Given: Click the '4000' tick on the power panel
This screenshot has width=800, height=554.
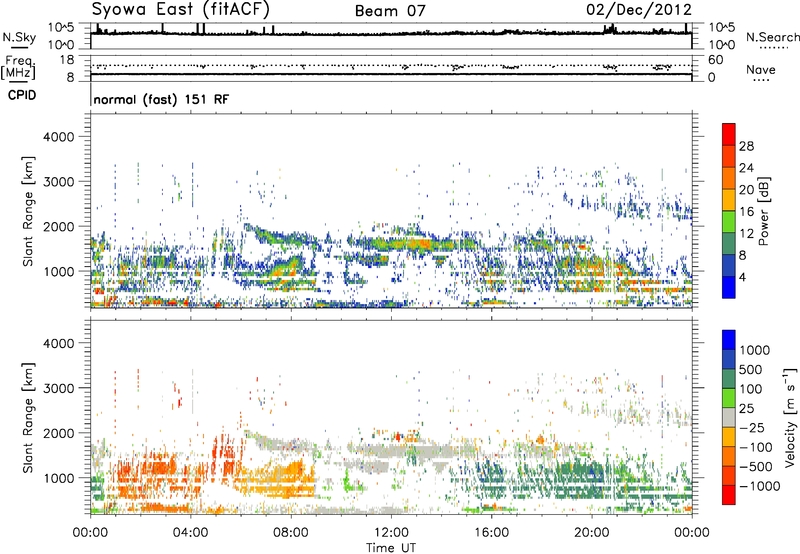Looking at the screenshot, I should coord(59,137).
